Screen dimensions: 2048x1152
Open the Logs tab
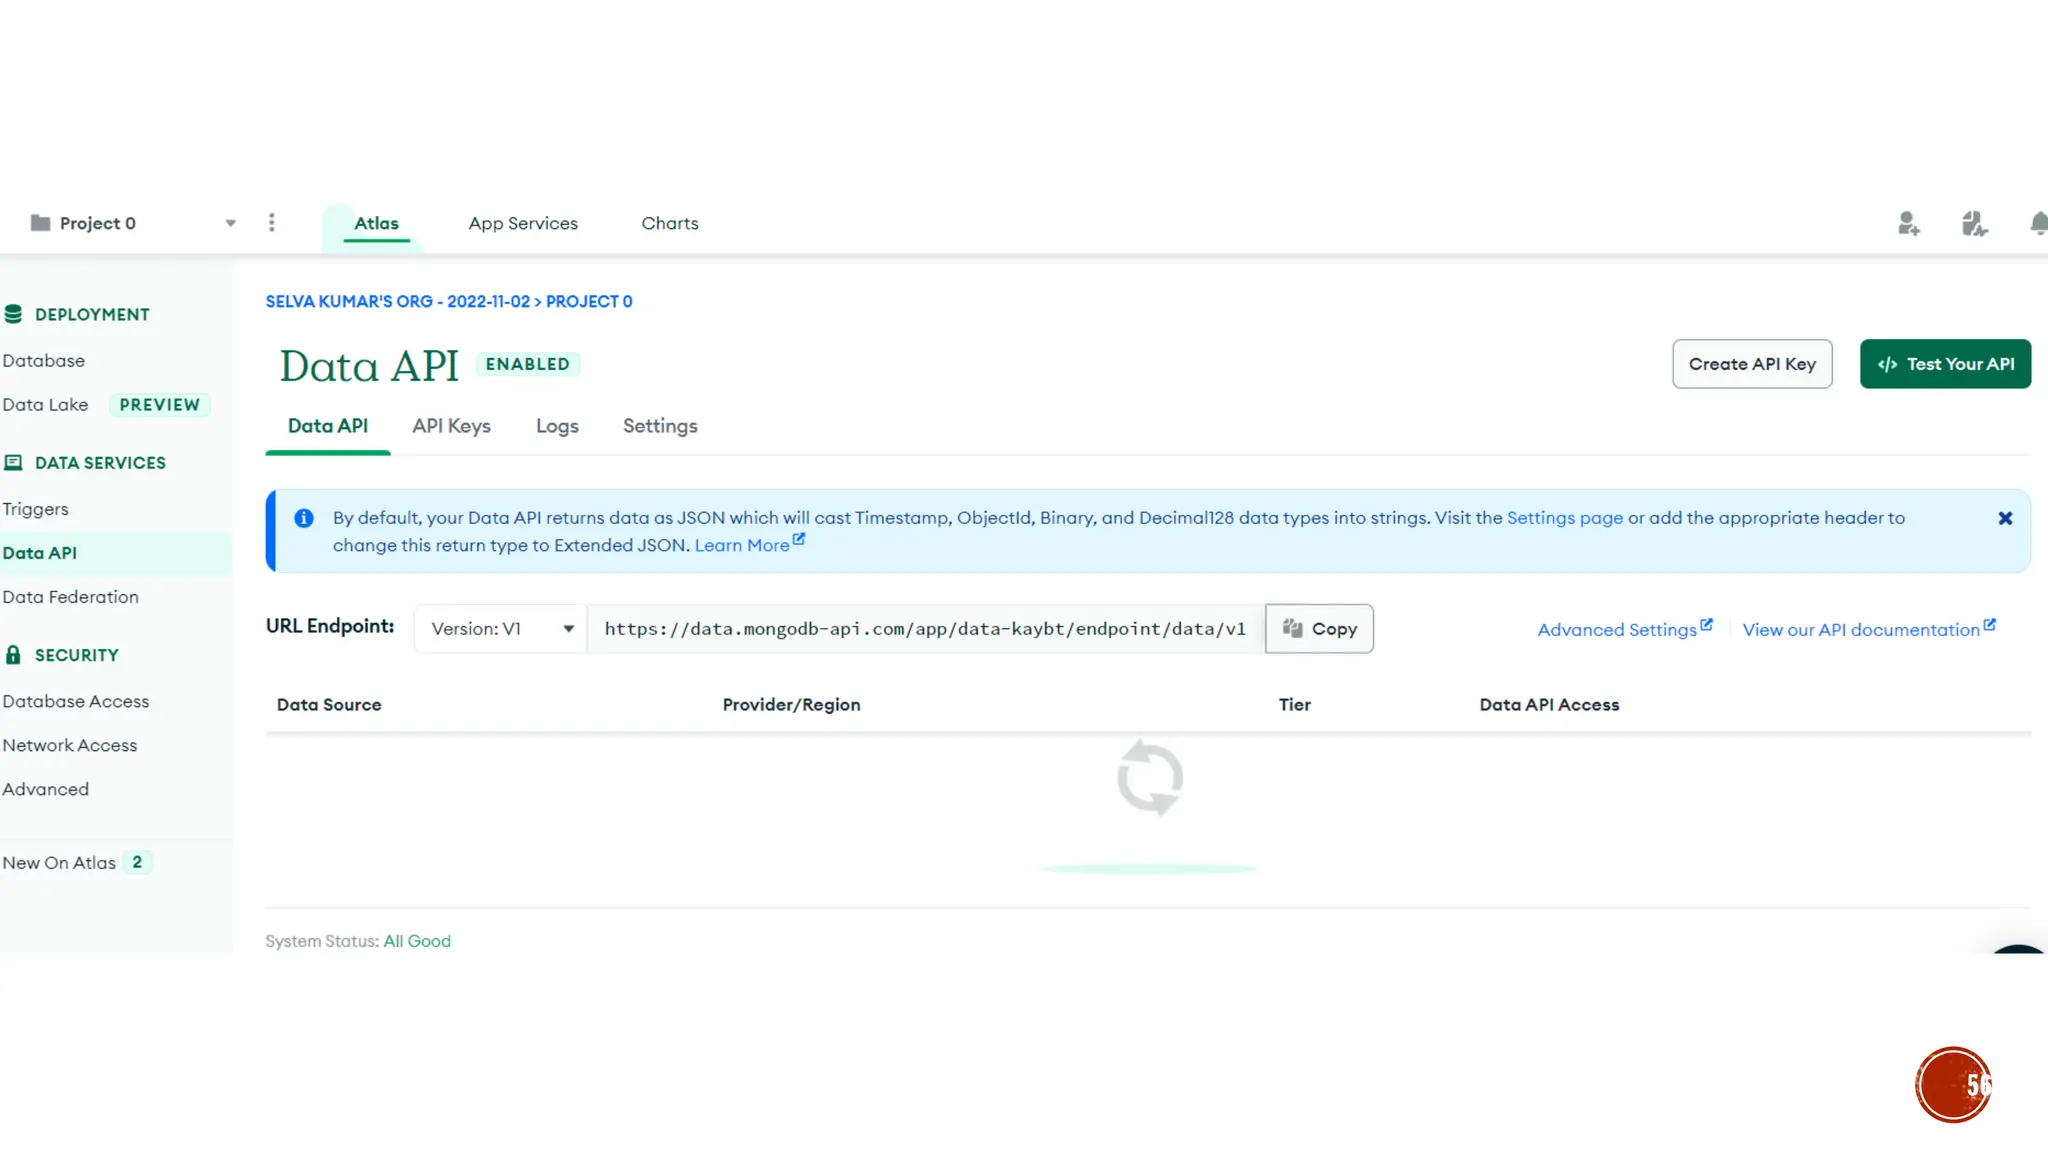point(557,426)
